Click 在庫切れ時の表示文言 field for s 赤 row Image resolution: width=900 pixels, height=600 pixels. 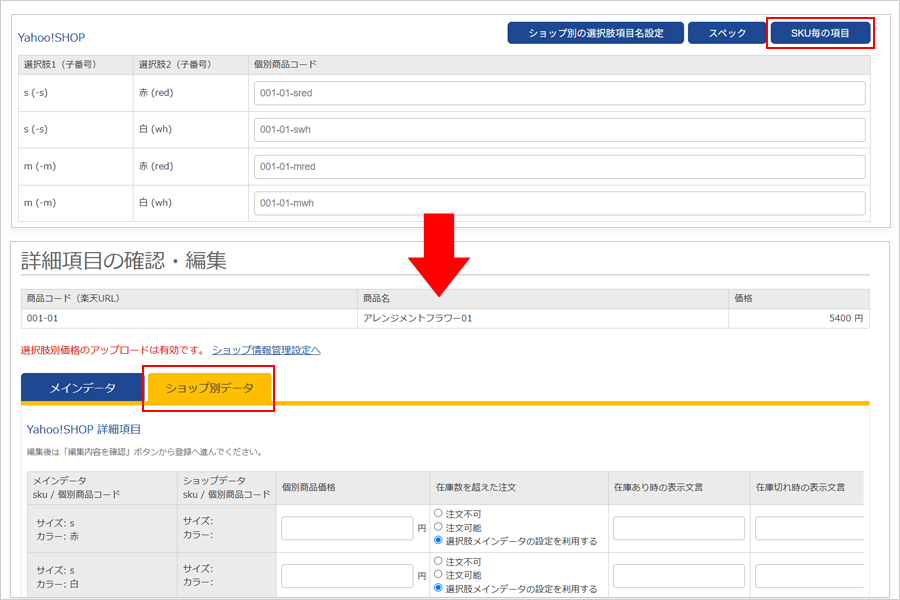pos(809,528)
